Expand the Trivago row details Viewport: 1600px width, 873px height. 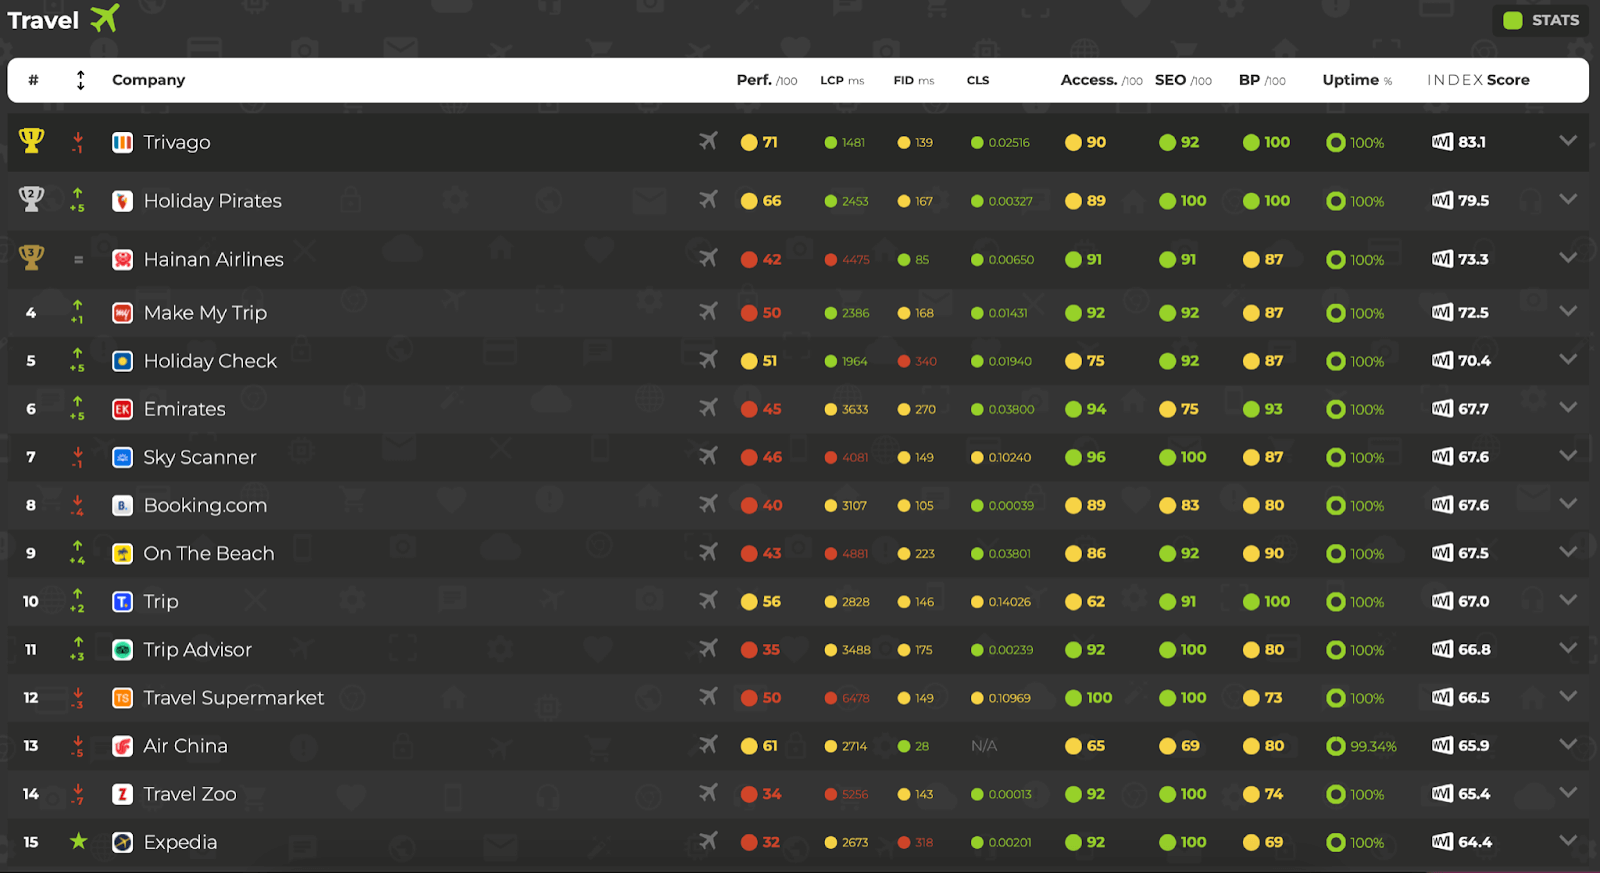1568,141
